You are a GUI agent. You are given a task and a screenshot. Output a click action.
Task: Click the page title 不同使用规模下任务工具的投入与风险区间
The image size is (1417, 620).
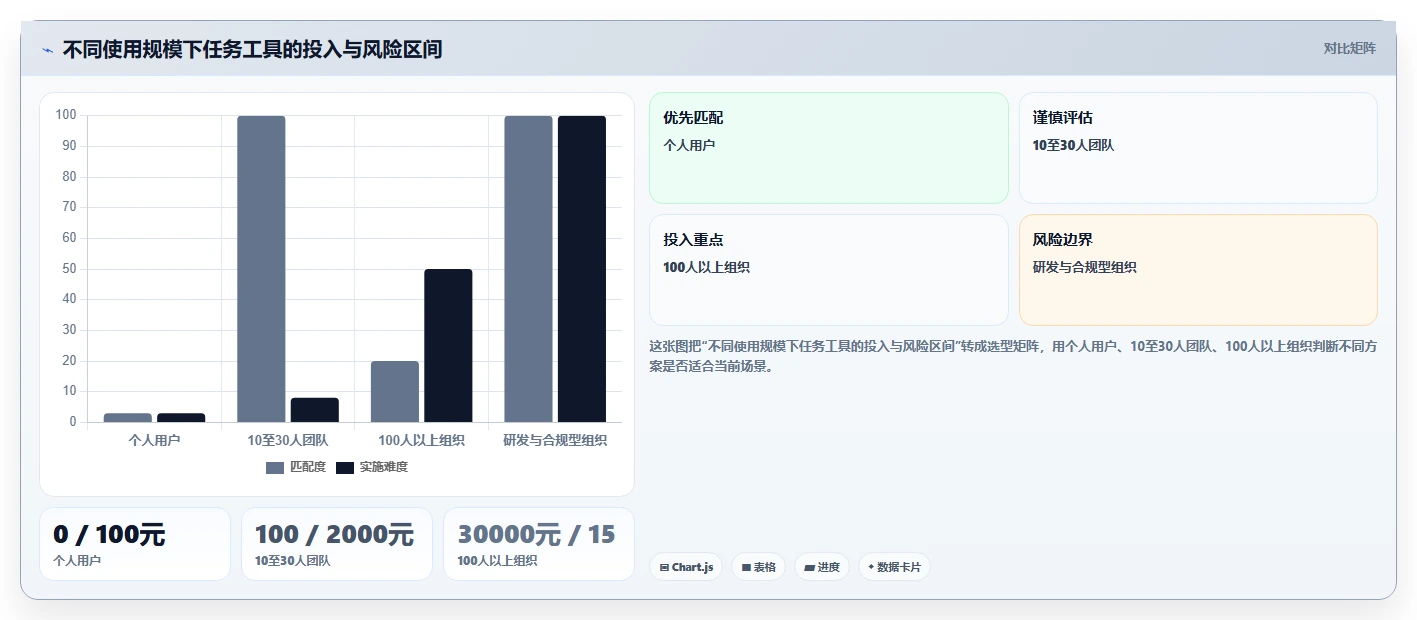(252, 49)
